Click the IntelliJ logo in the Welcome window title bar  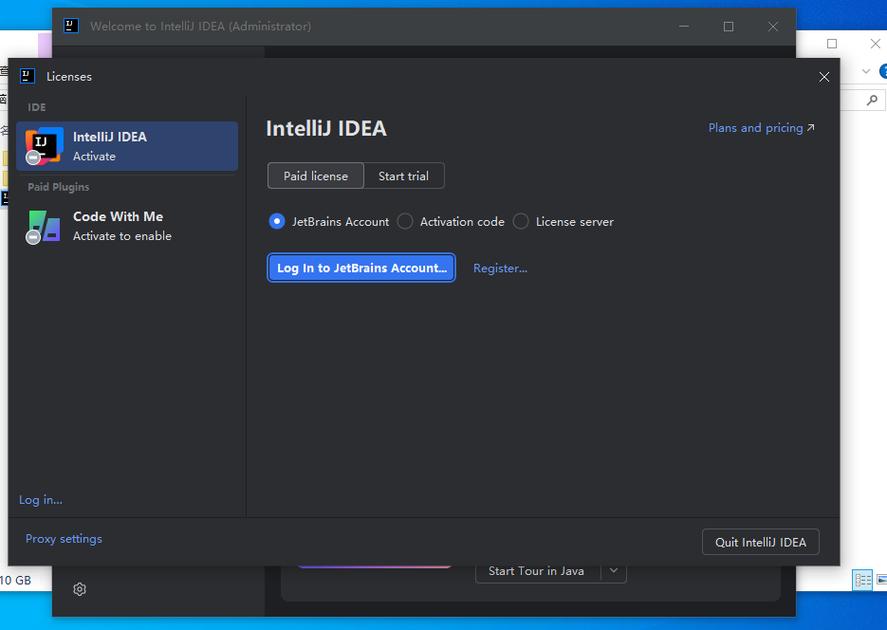(x=71, y=26)
